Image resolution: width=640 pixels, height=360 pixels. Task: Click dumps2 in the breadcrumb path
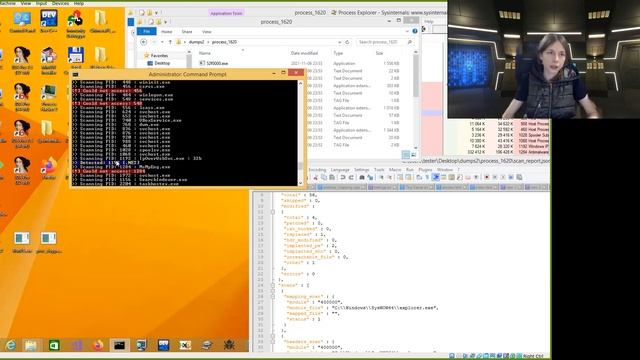click(196, 42)
